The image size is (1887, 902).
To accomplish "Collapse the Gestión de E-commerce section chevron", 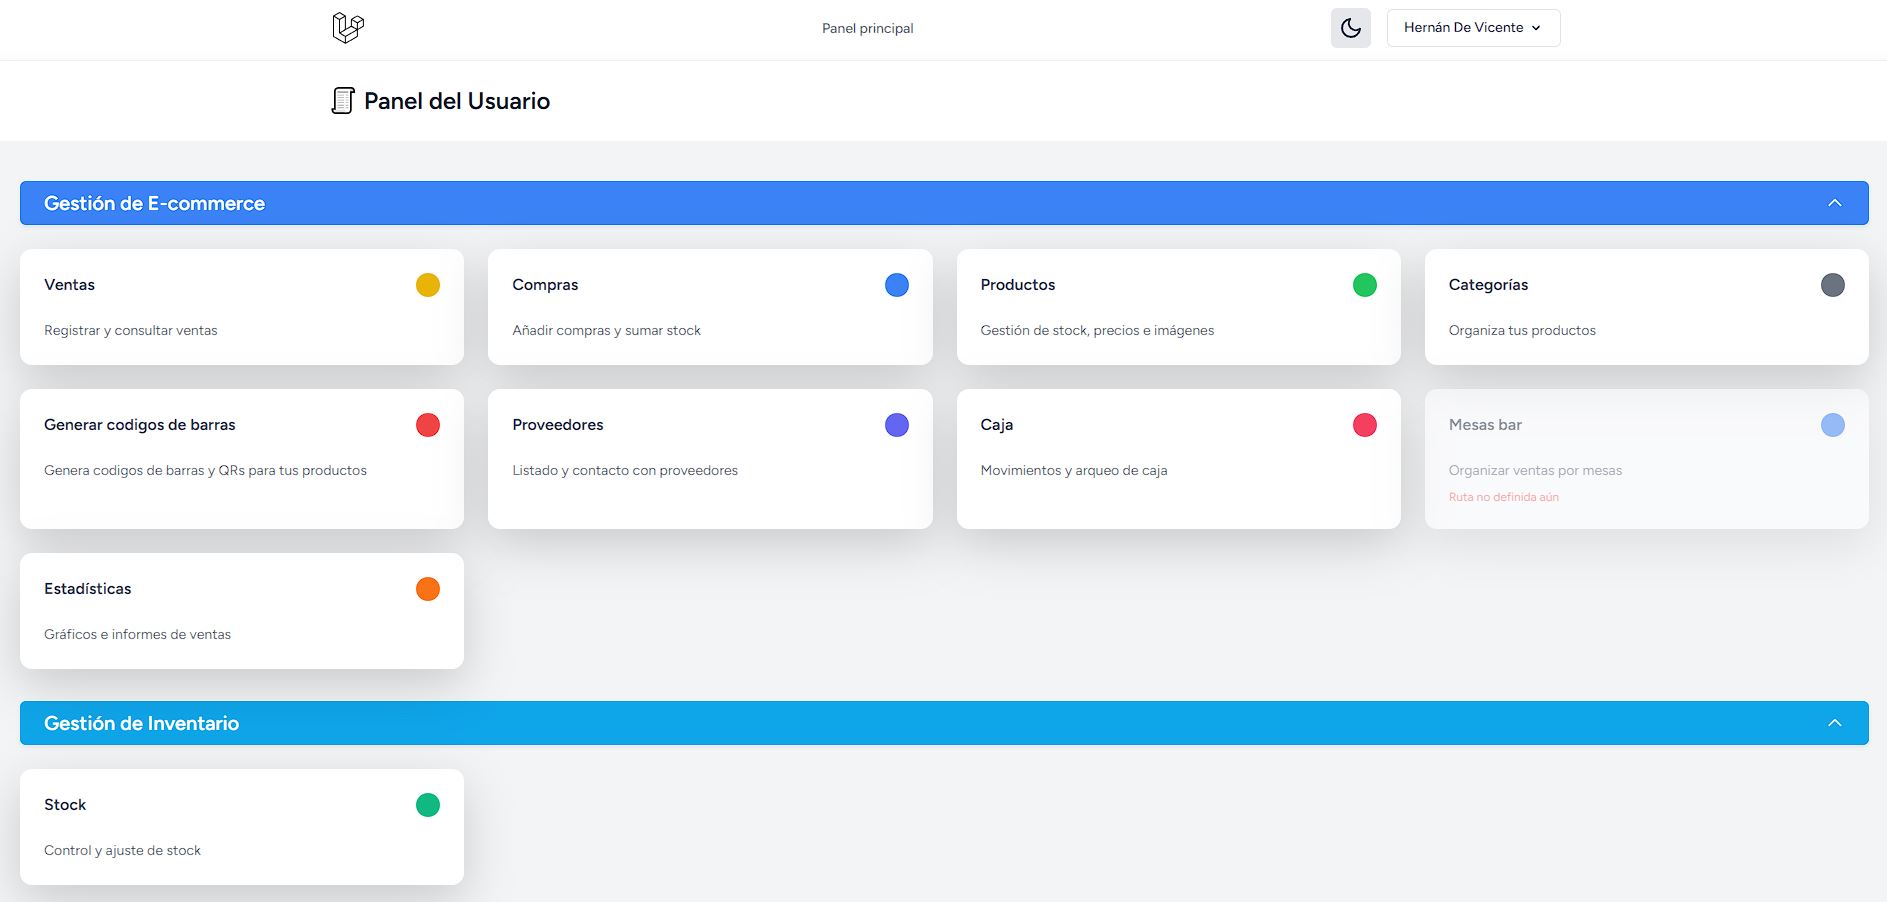I will (x=1834, y=203).
